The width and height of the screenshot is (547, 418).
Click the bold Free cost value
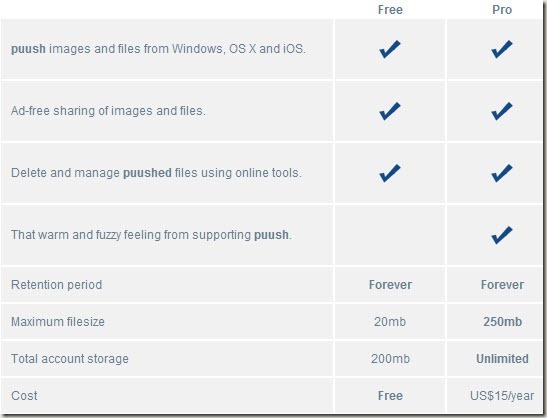click(x=390, y=396)
